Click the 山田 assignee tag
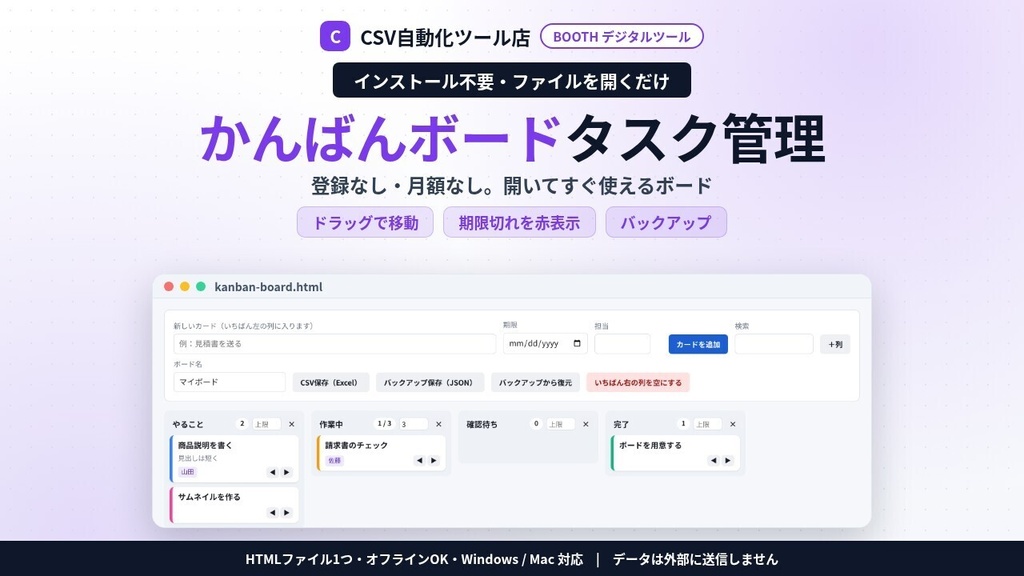The height and width of the screenshot is (576, 1024). (187, 472)
